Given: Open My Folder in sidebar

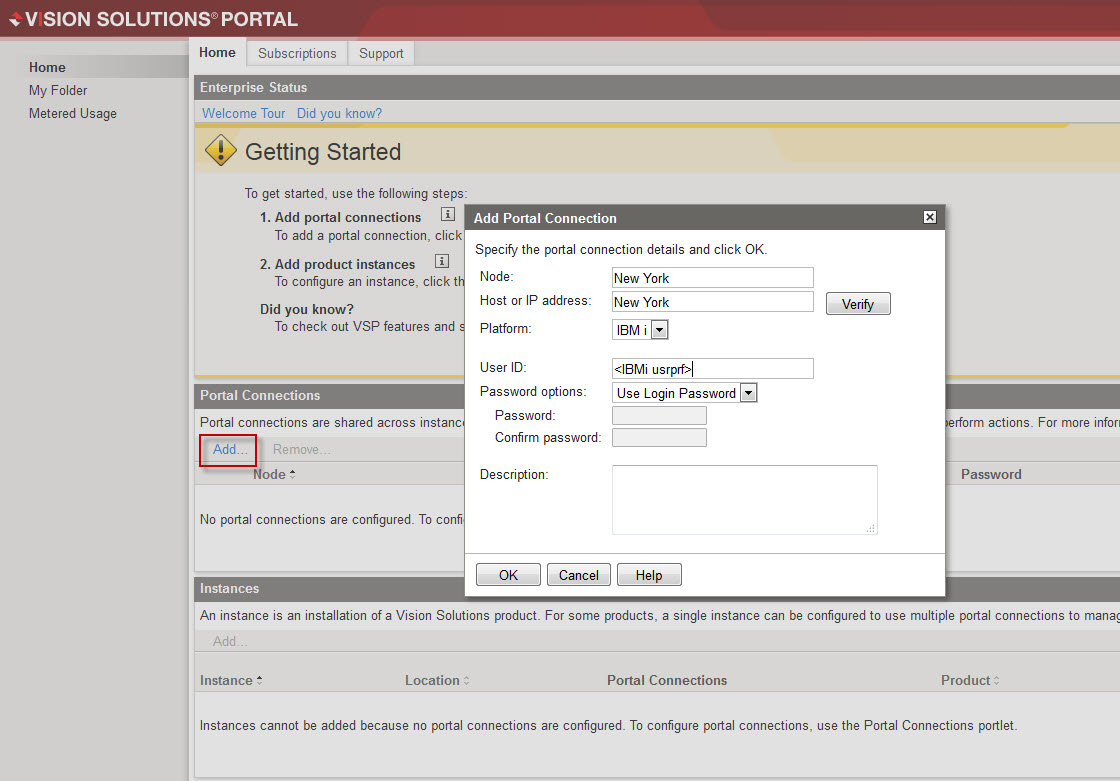Looking at the screenshot, I should tap(58, 91).
